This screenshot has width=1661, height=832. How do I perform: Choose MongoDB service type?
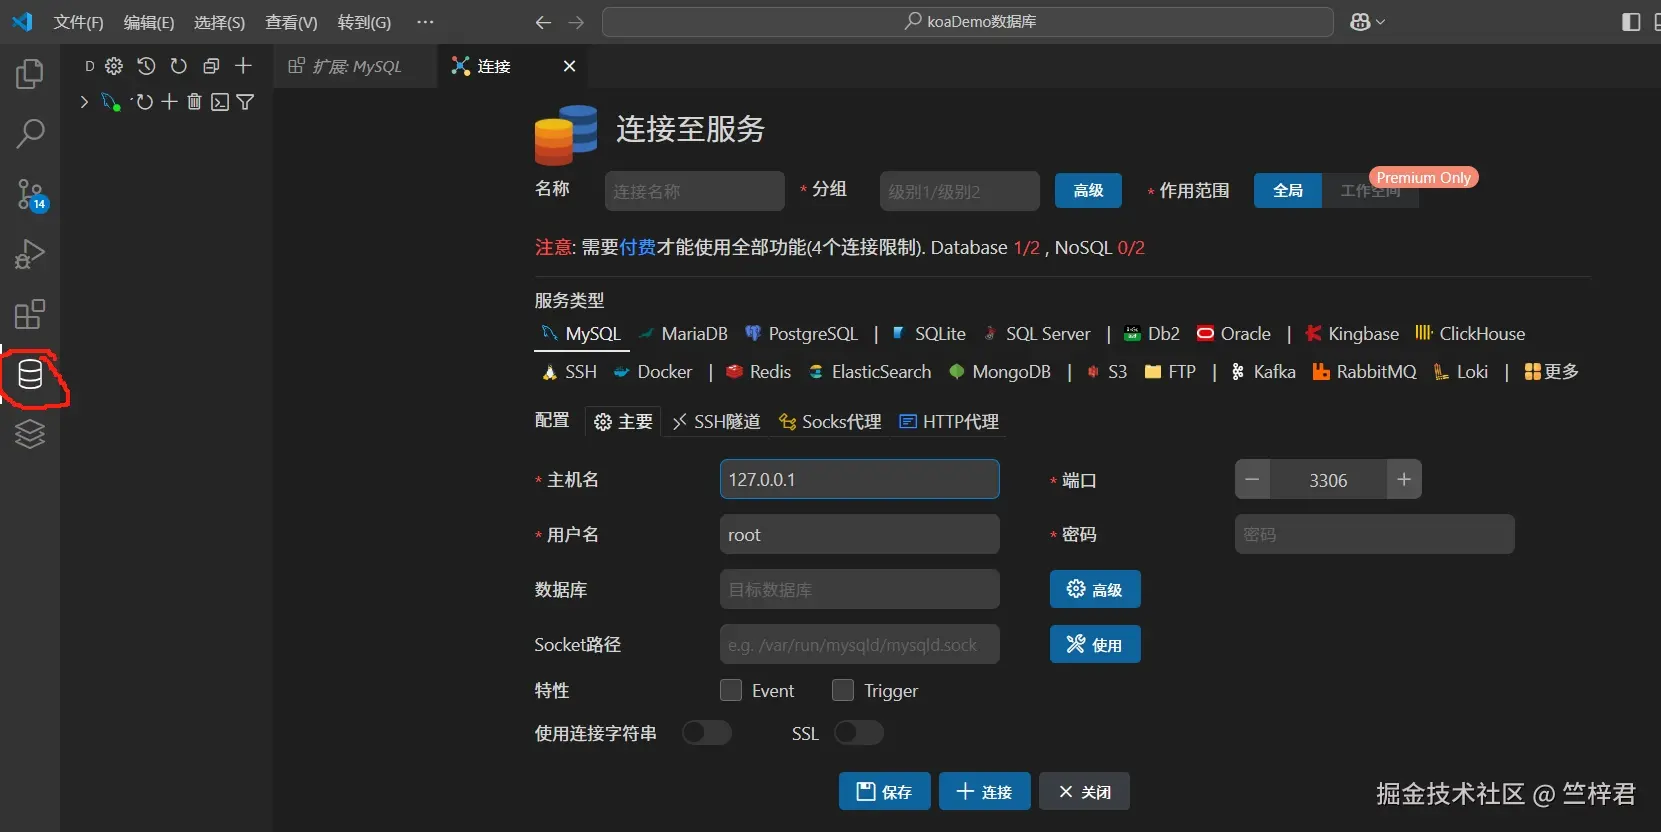[1000, 372]
